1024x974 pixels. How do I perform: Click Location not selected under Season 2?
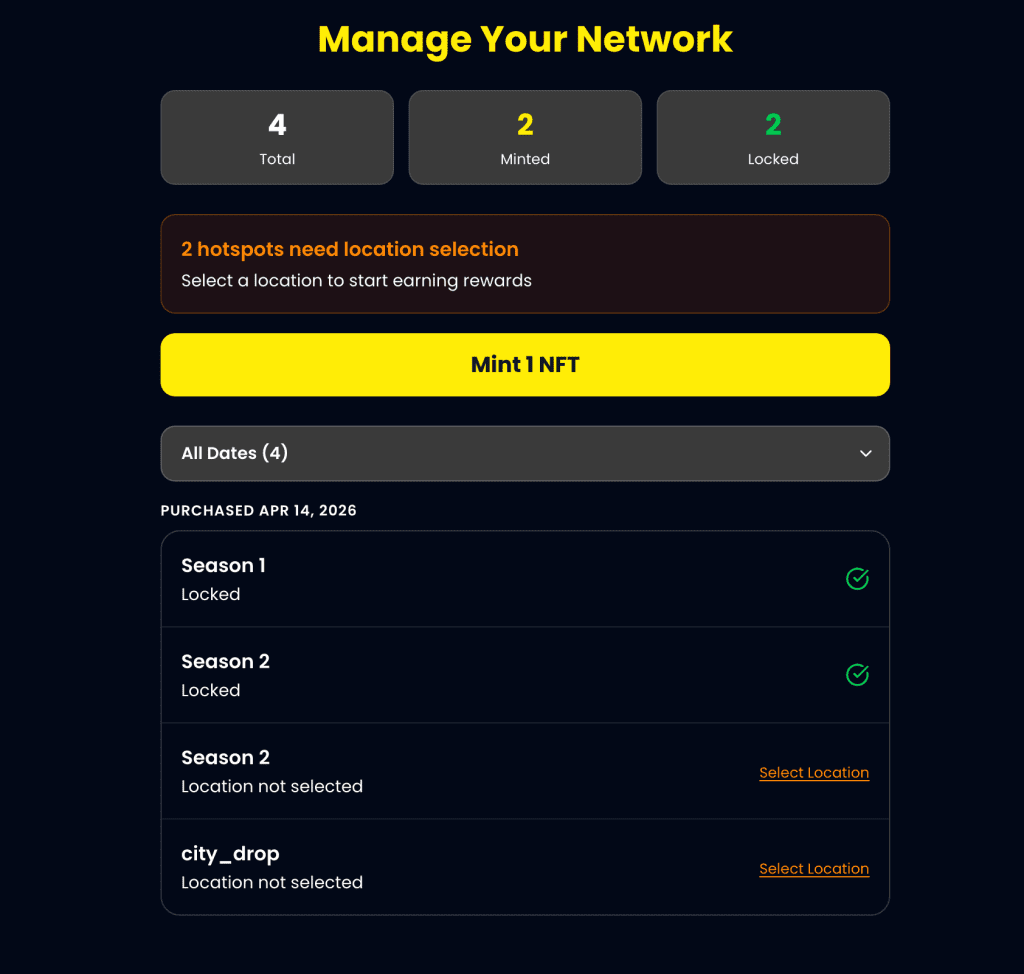coord(272,787)
